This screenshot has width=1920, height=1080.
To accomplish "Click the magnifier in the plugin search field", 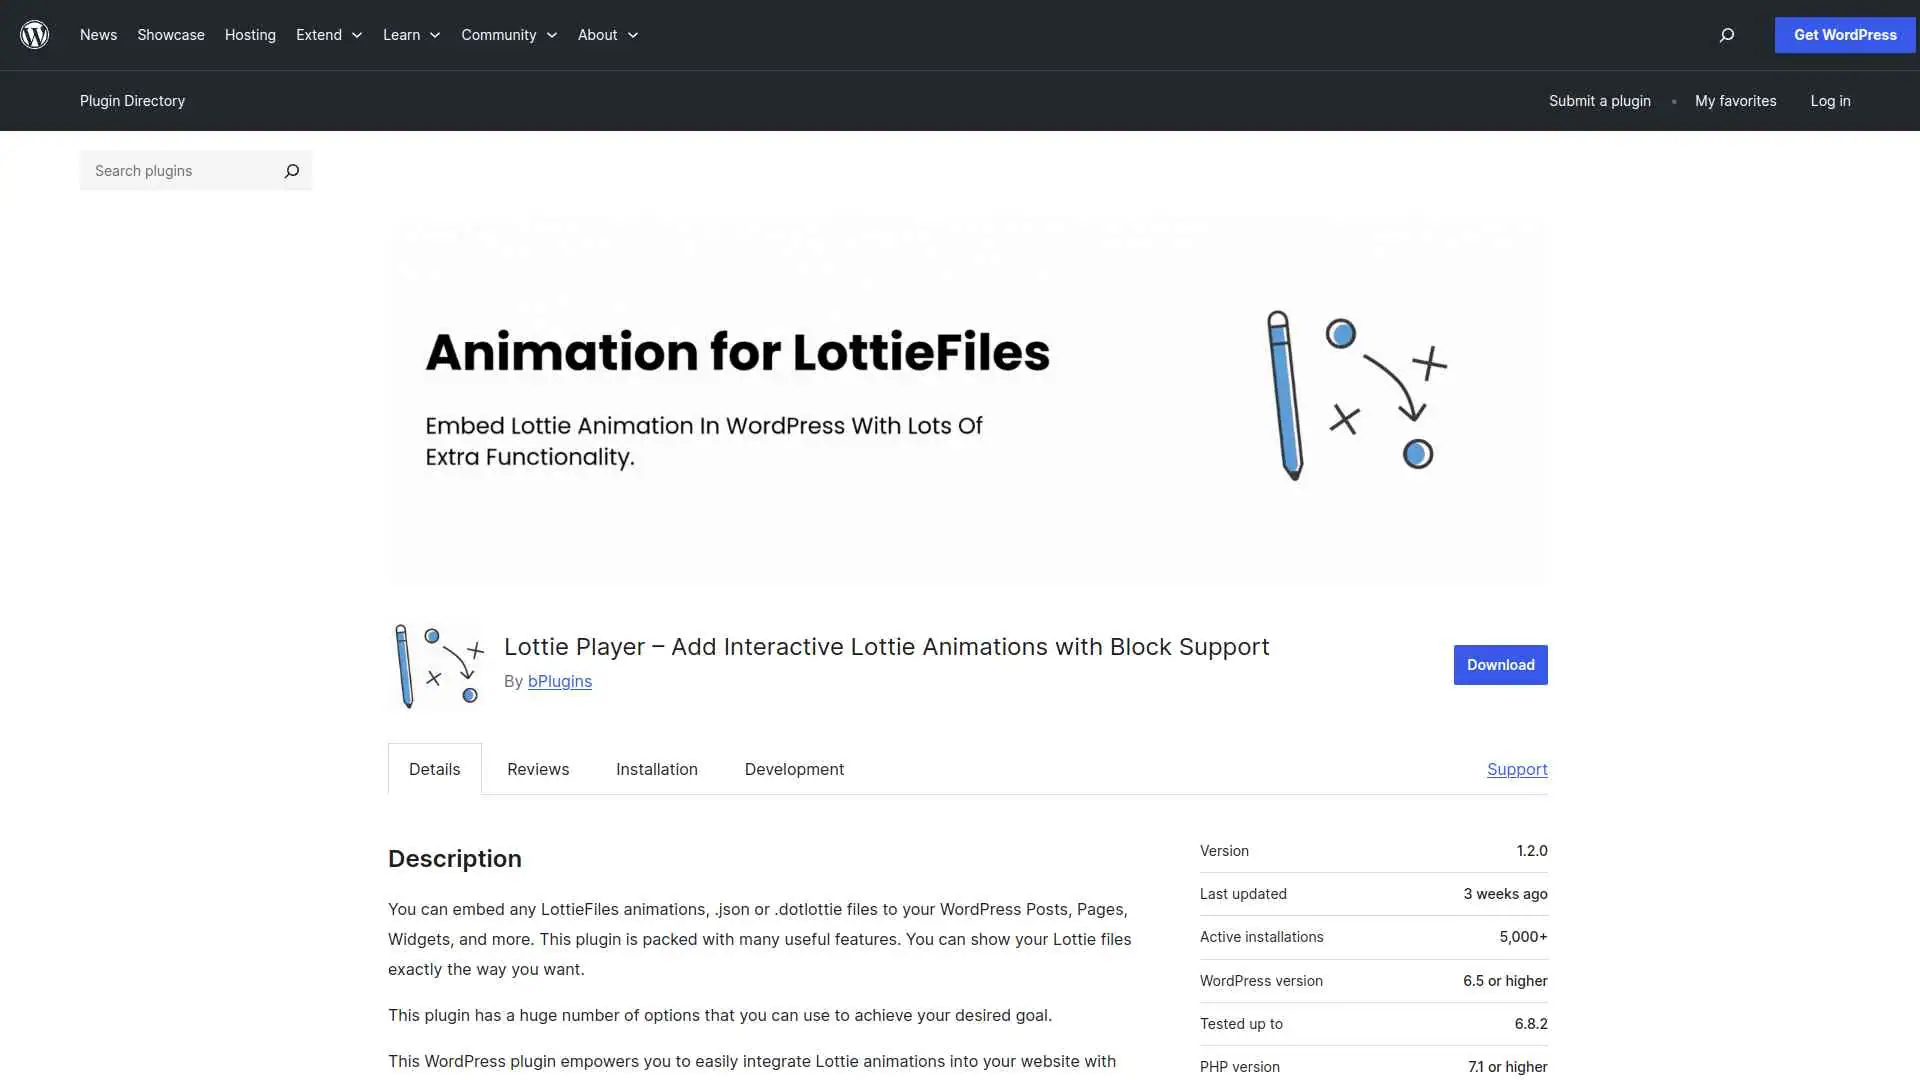I will click(291, 171).
